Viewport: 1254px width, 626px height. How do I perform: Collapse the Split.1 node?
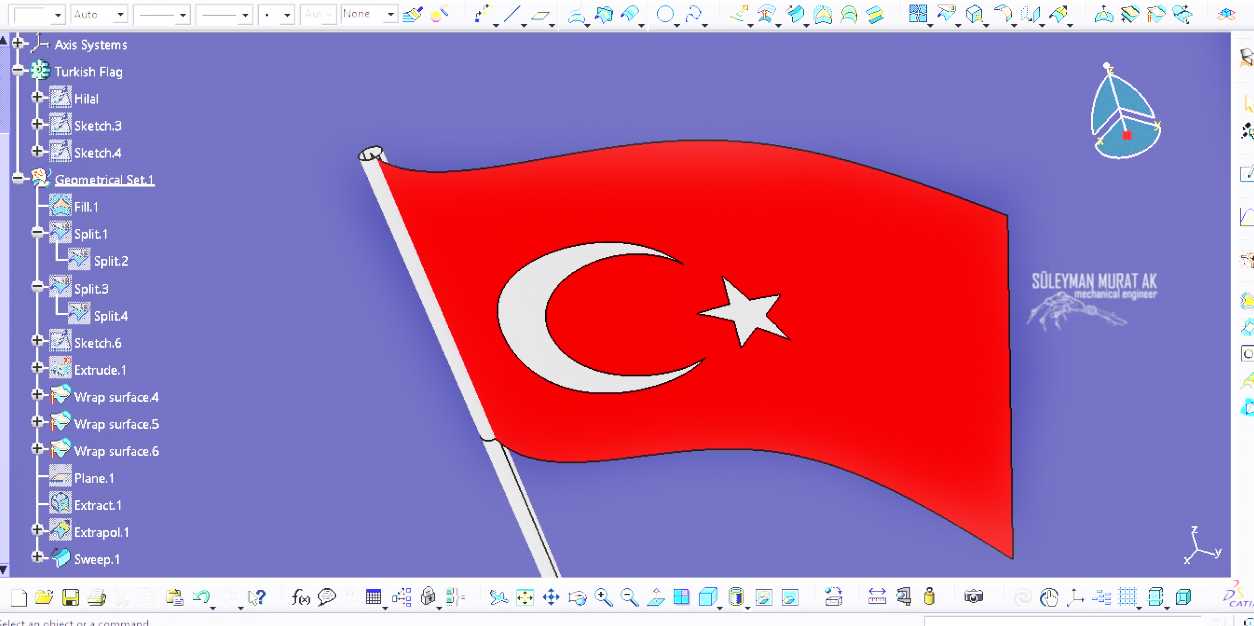click(x=38, y=232)
